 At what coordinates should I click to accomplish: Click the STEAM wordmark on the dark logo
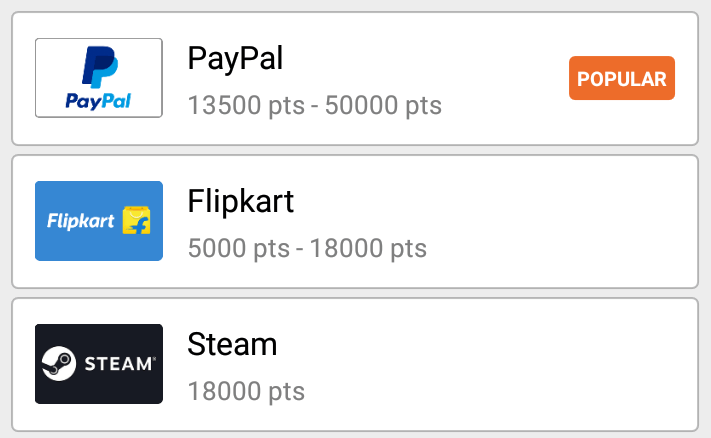pos(118,363)
